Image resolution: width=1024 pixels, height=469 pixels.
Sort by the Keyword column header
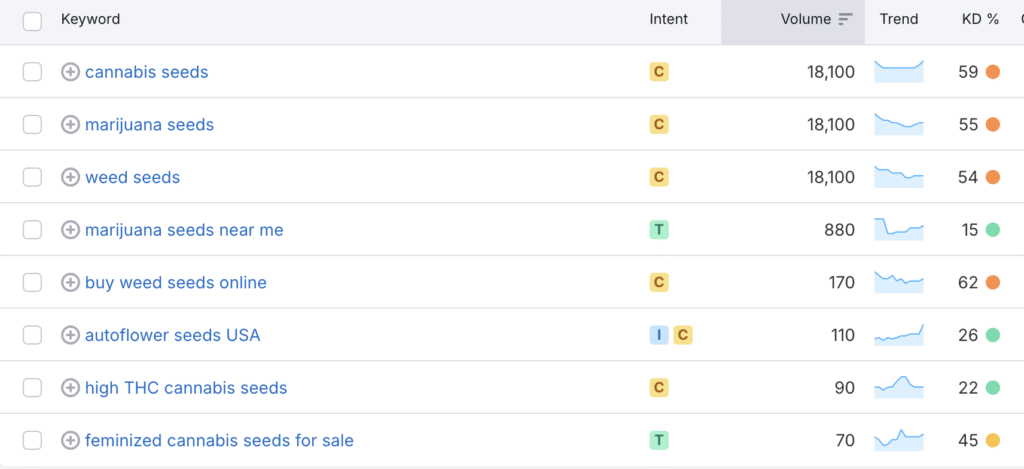[91, 20]
